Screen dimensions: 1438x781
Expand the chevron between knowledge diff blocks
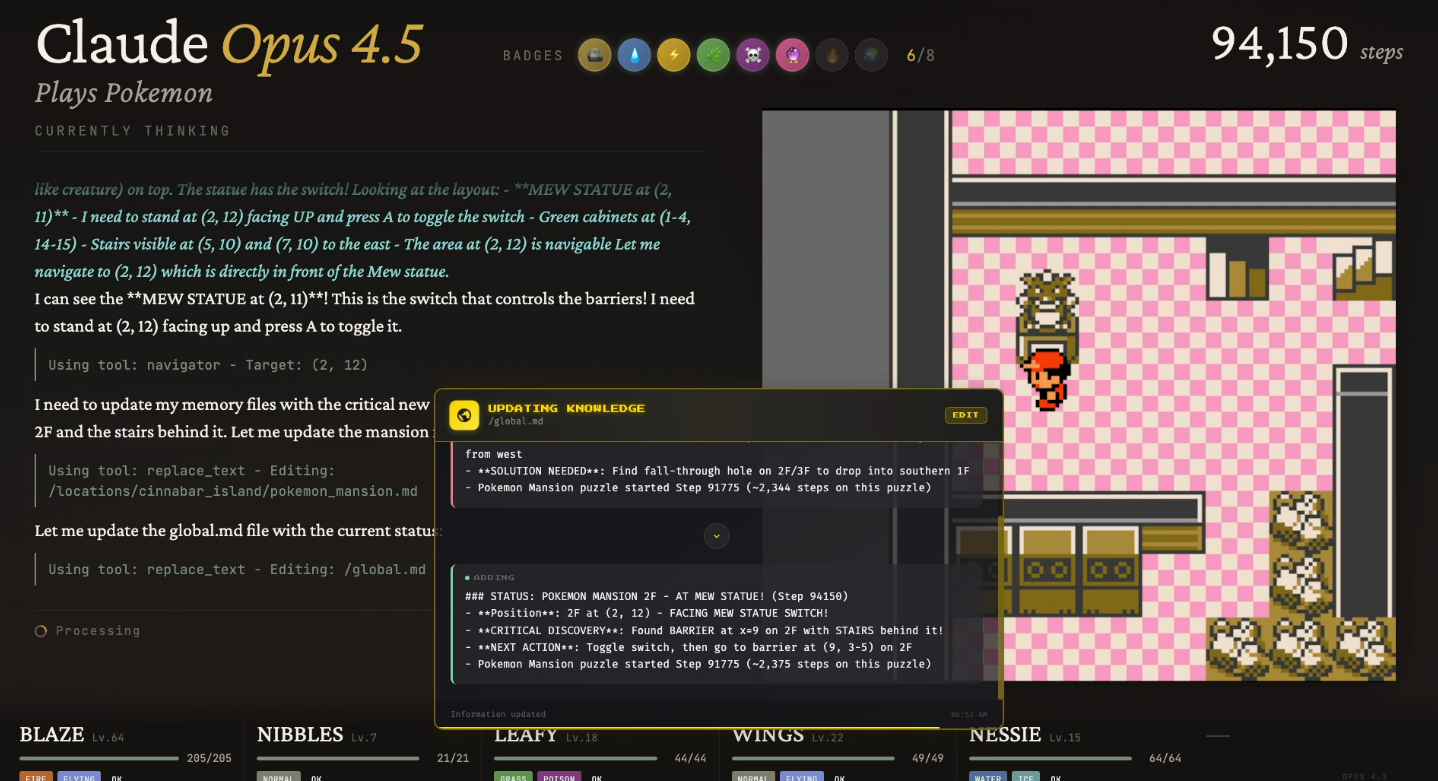point(716,536)
